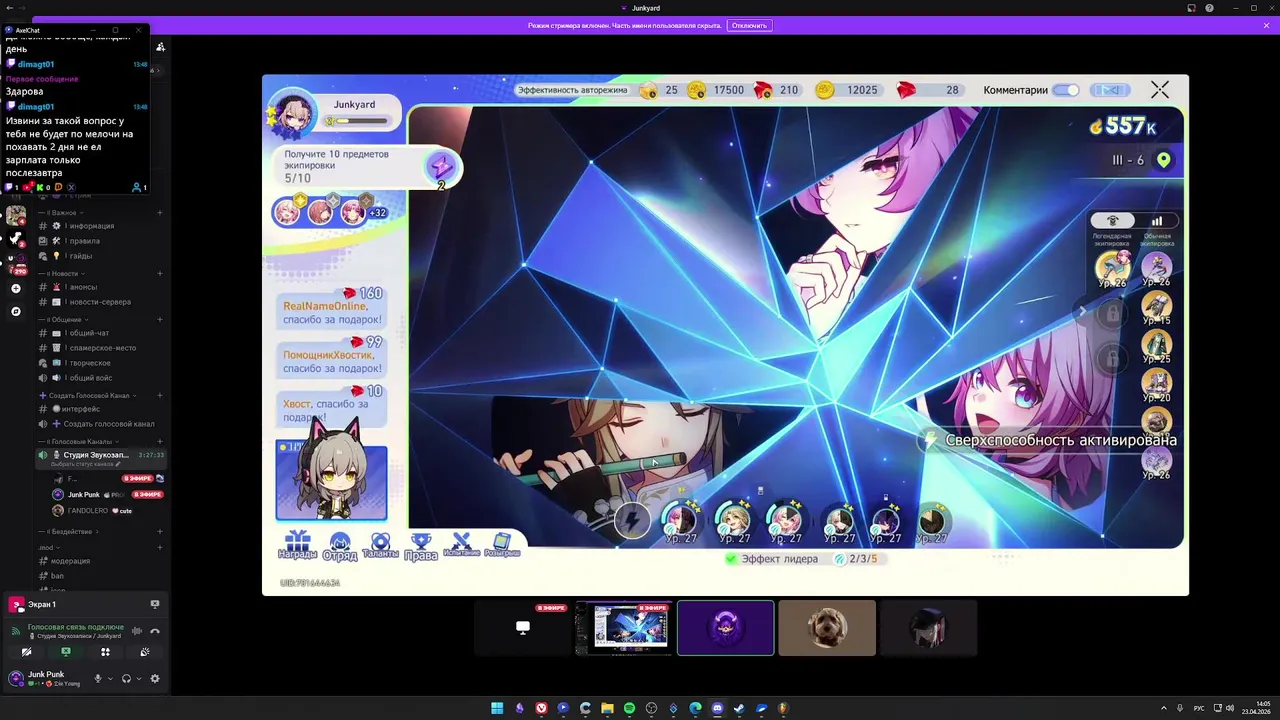Click the skip button beside comments toggle
The height and width of the screenshot is (720, 1280).
pyautogui.click(x=1109, y=90)
